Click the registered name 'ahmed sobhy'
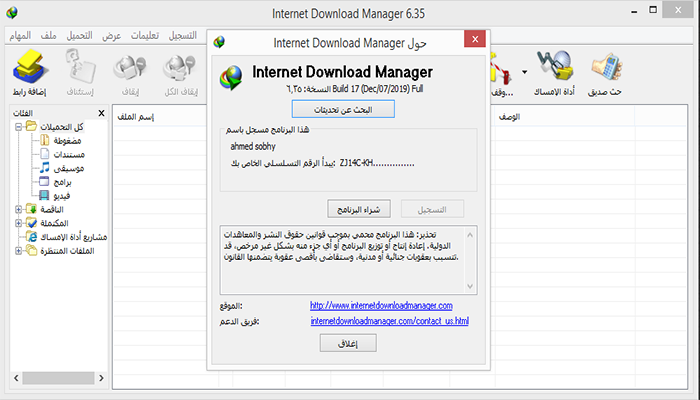Viewport: 700px width, 400px height. 253,146
